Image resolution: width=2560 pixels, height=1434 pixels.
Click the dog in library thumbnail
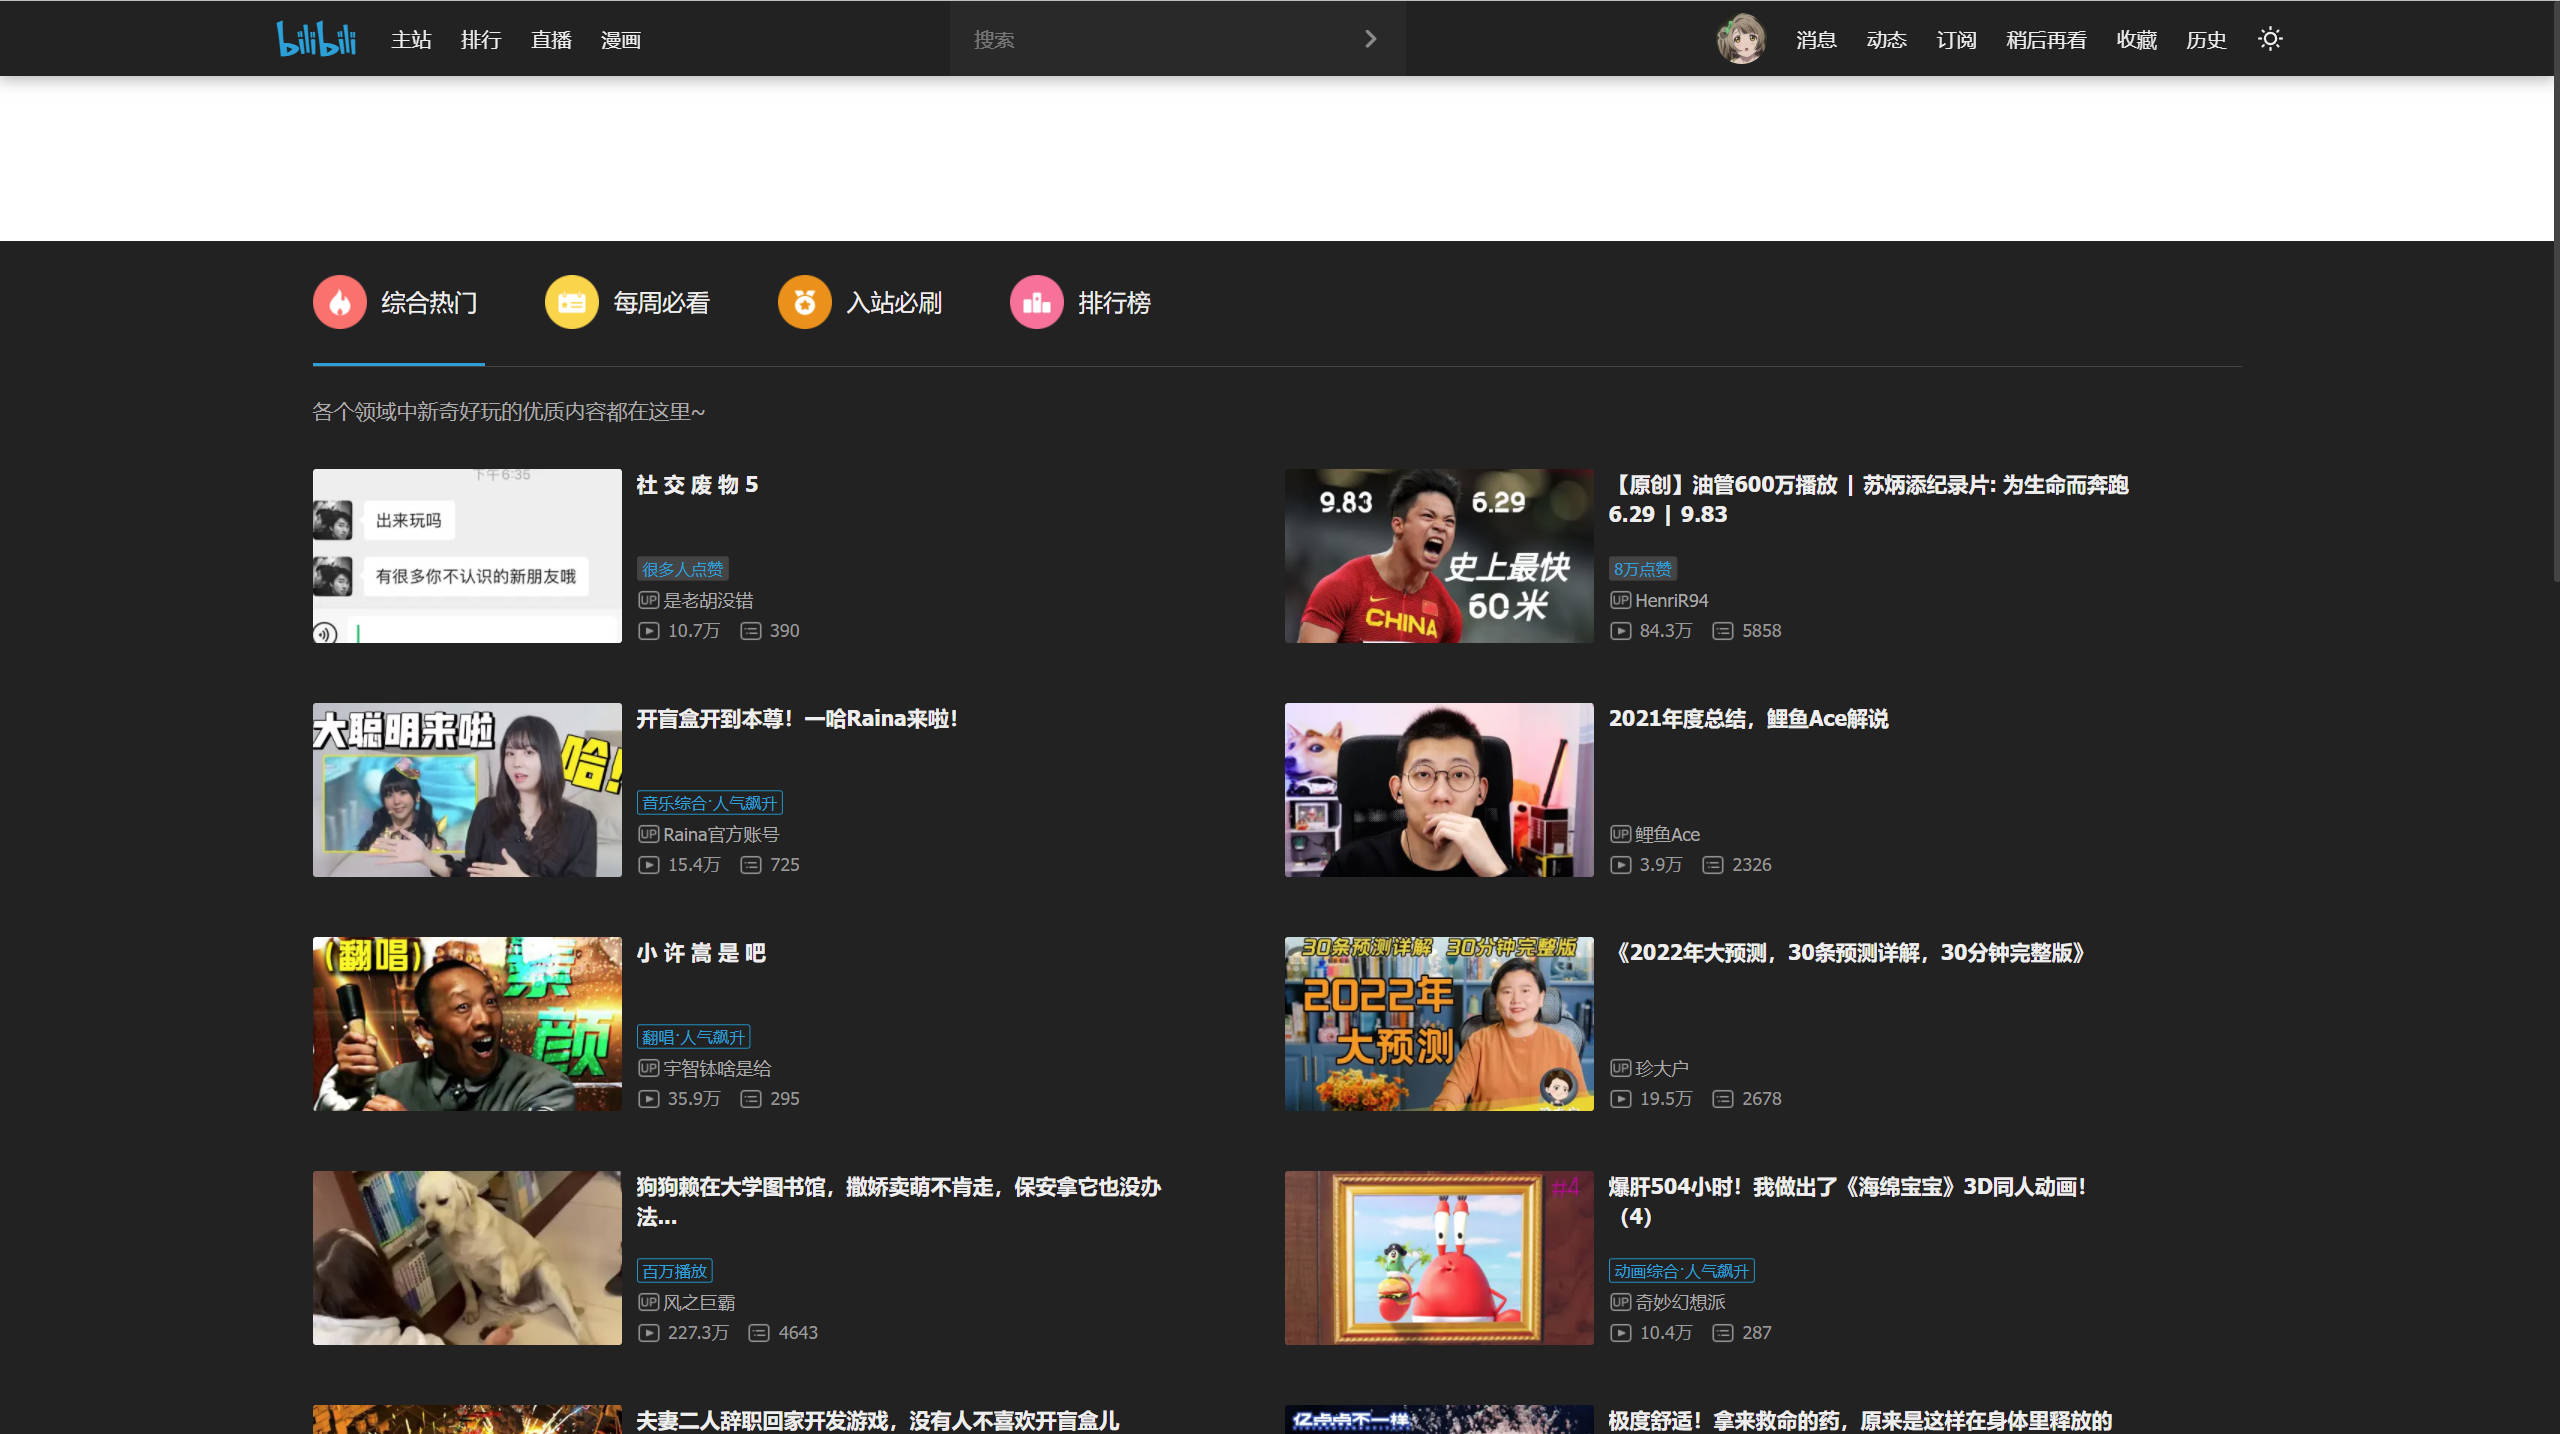point(467,1258)
